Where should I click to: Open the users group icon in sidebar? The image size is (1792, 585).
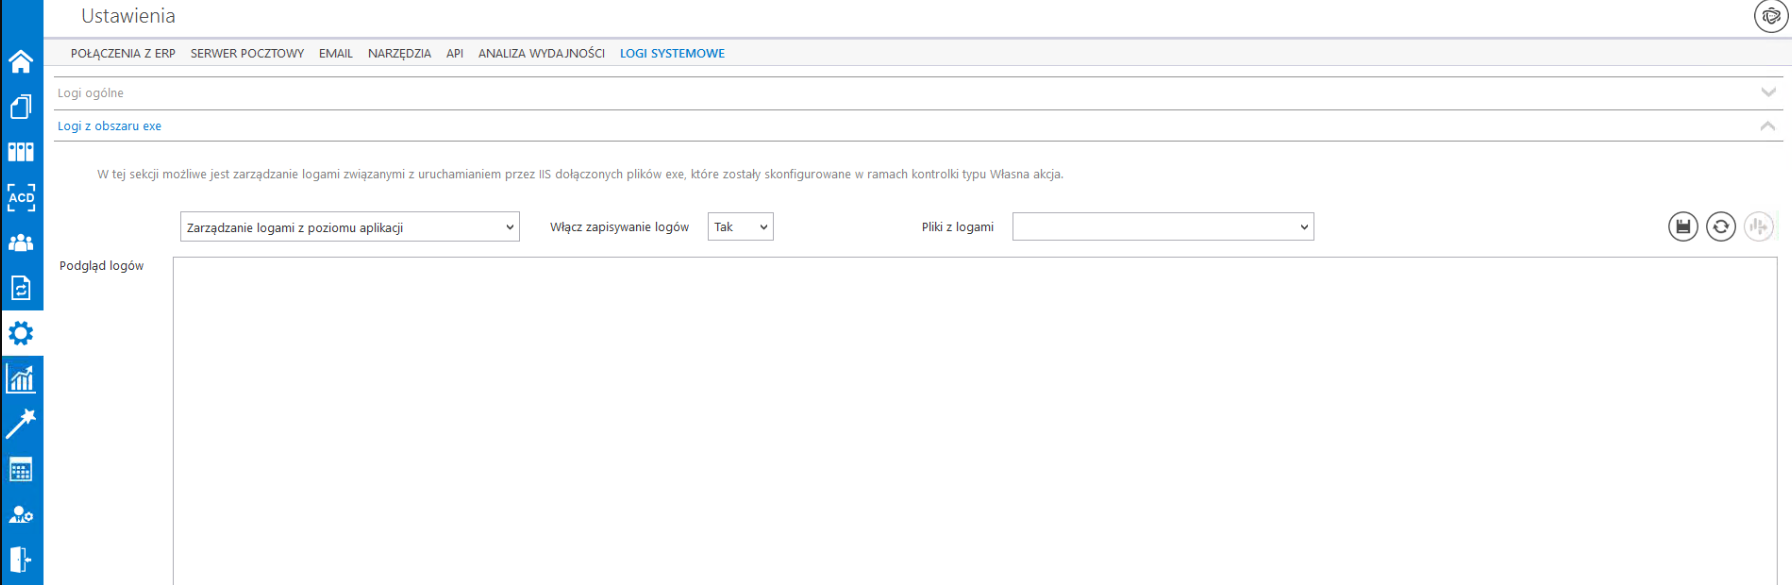[21, 243]
